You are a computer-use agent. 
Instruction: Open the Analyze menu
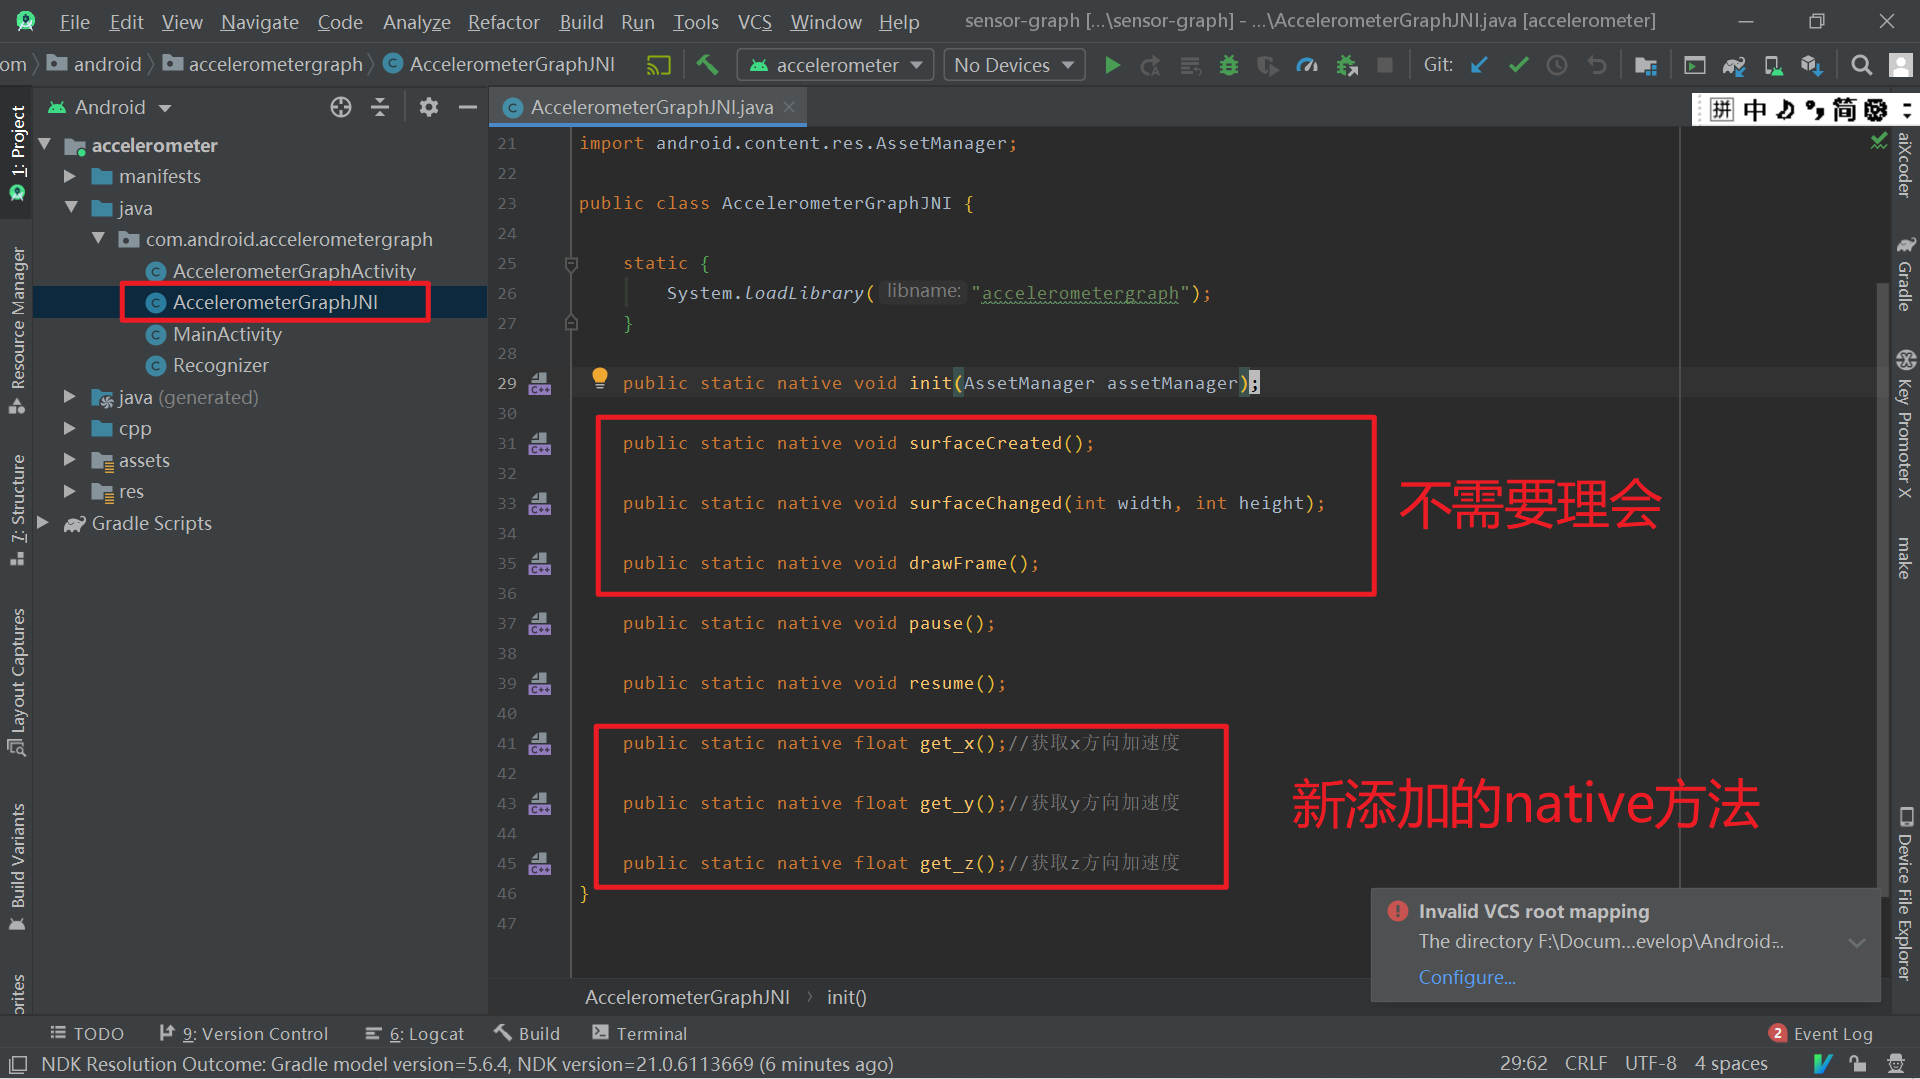(416, 21)
